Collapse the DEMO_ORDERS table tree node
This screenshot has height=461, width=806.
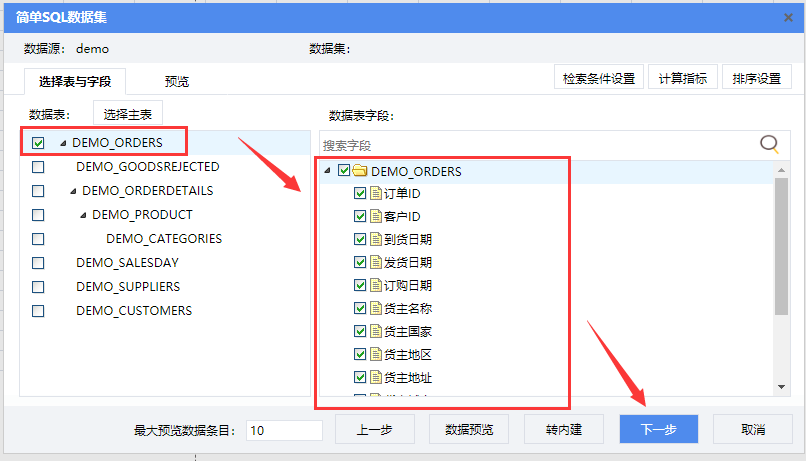click(x=63, y=143)
